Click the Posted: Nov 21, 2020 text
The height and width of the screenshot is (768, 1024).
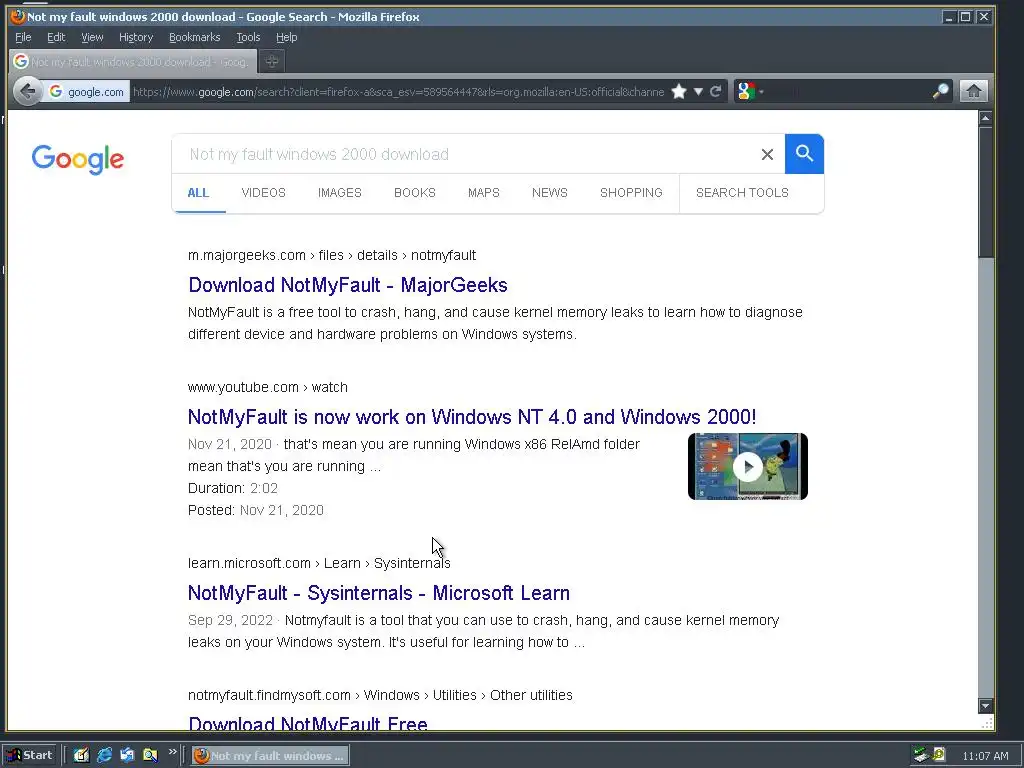tap(256, 511)
